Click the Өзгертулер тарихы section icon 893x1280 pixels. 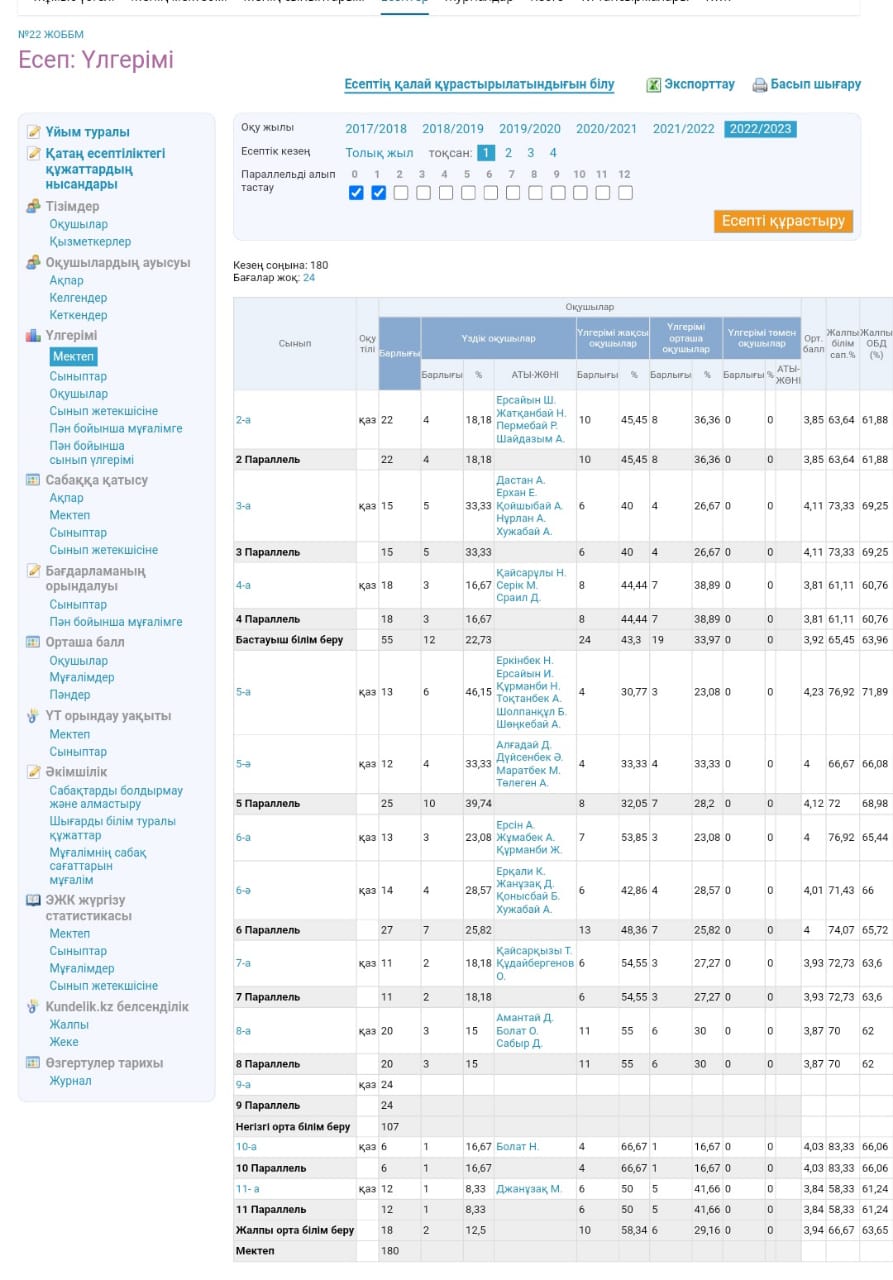34,1063
